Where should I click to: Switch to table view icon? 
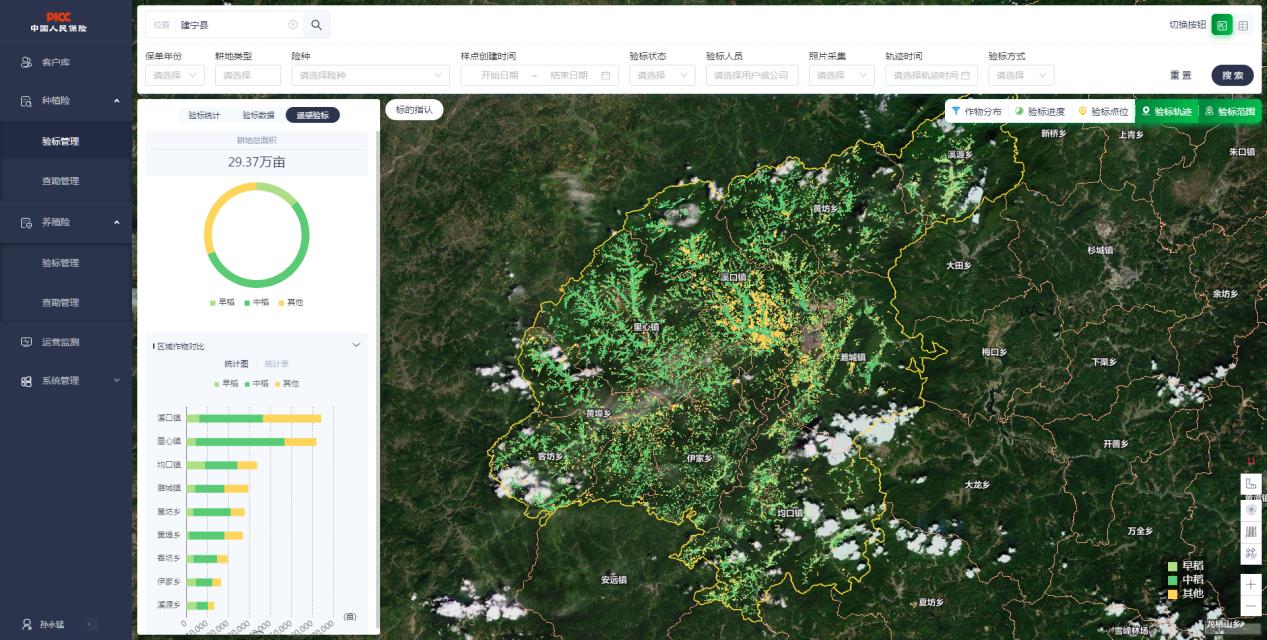1243,25
